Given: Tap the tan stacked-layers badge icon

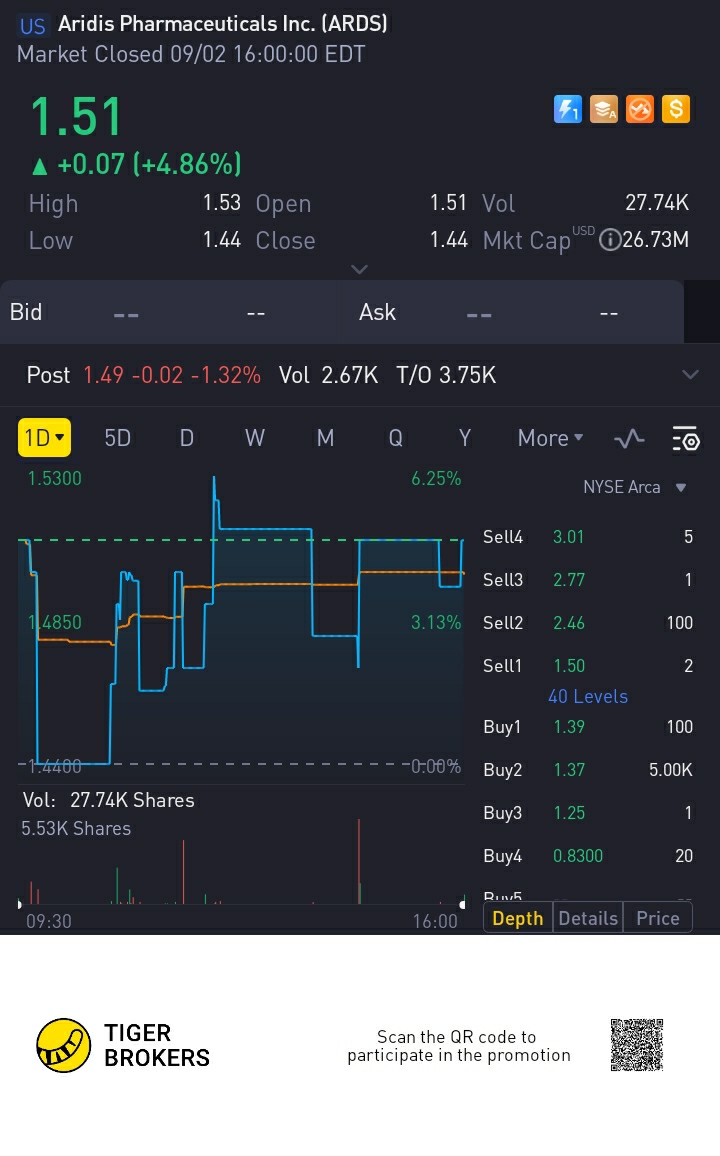Looking at the screenshot, I should pos(604,109).
